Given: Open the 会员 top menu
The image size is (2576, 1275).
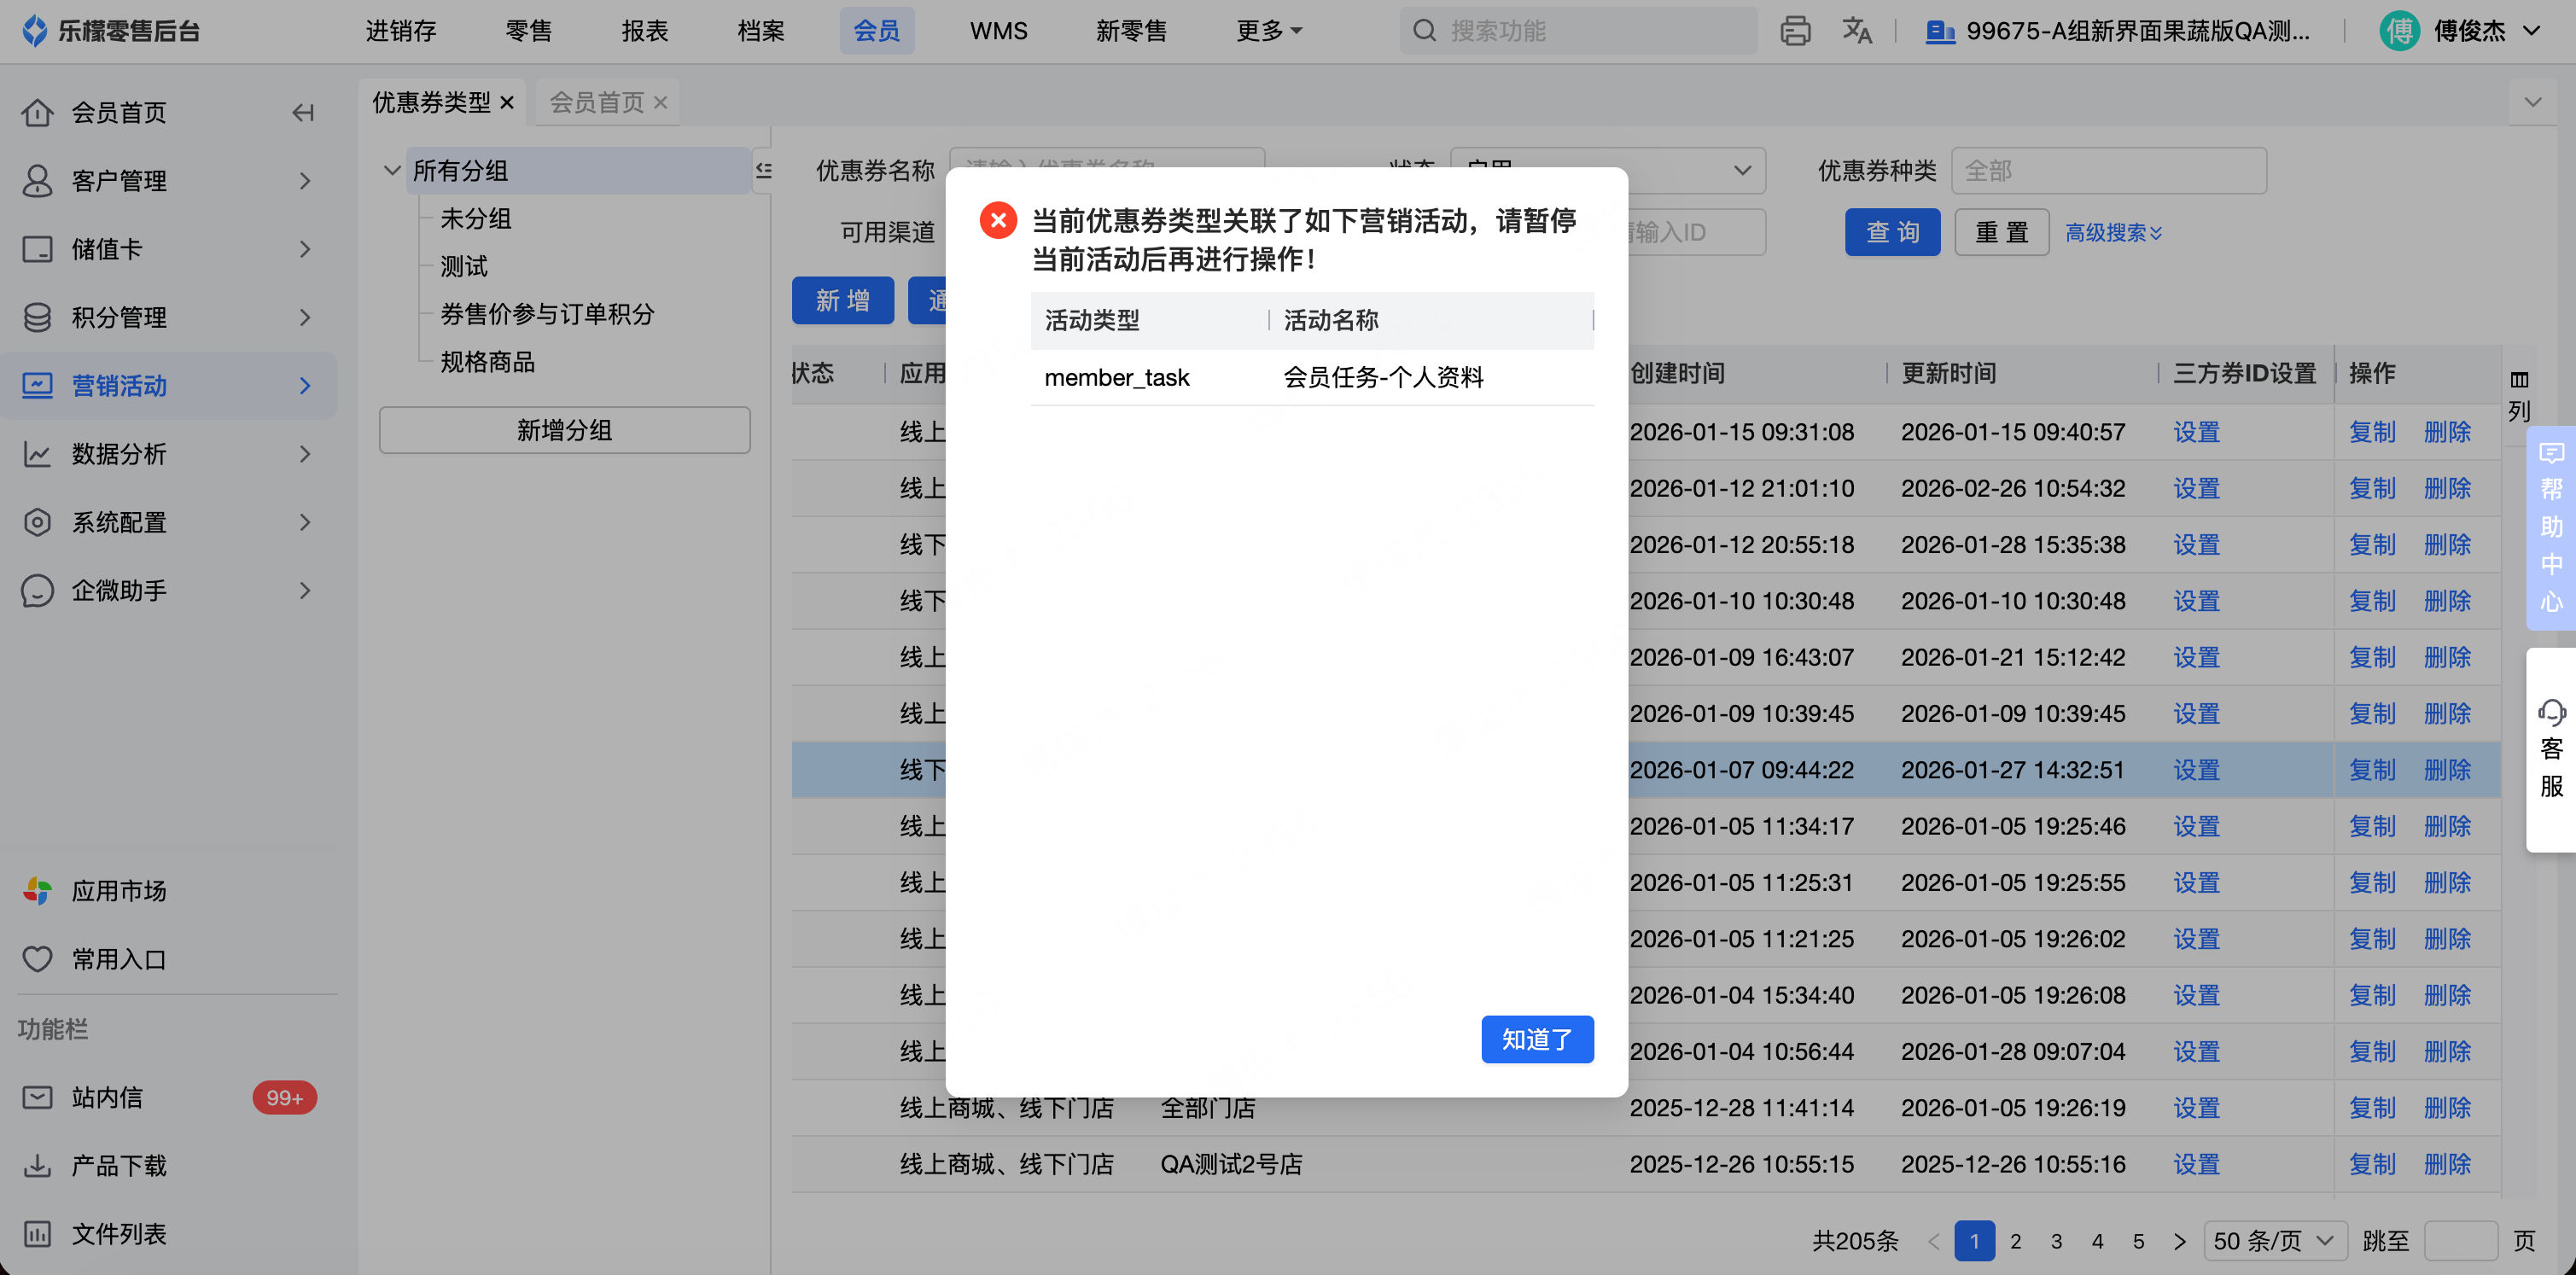Looking at the screenshot, I should tap(876, 31).
